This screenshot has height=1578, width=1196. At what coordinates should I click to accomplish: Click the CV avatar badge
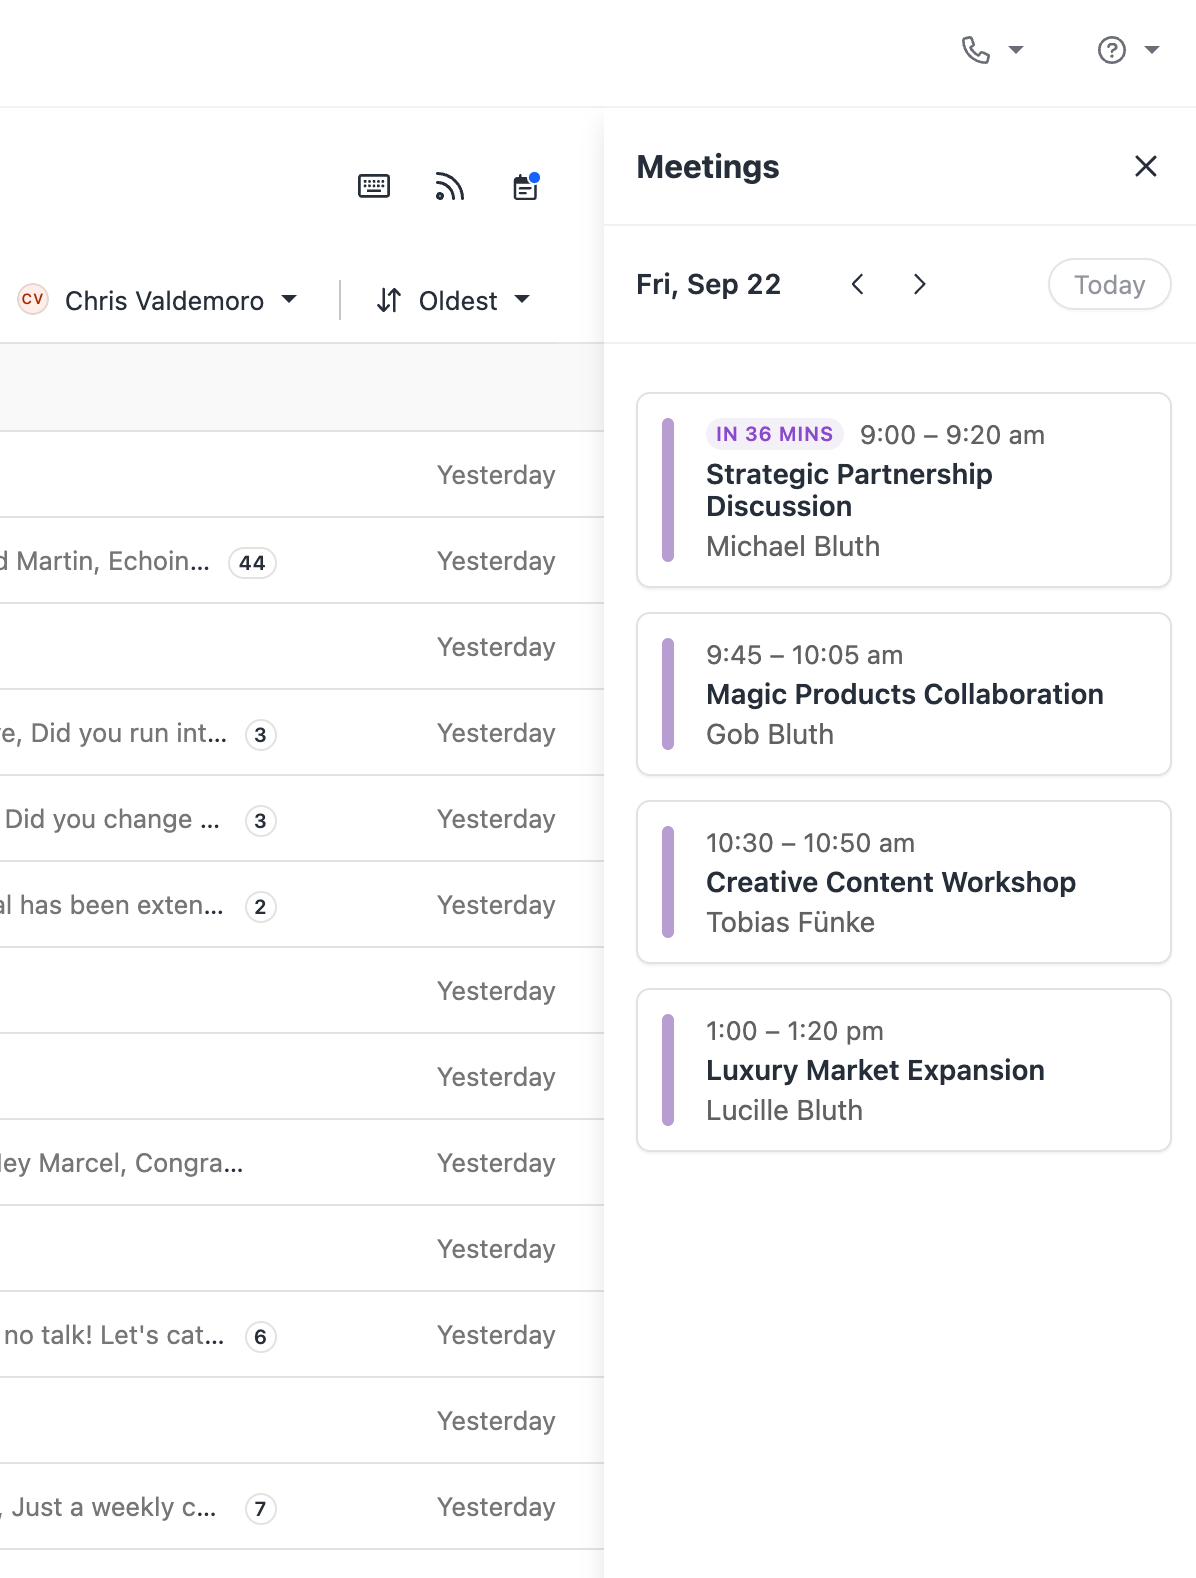pyautogui.click(x=33, y=299)
